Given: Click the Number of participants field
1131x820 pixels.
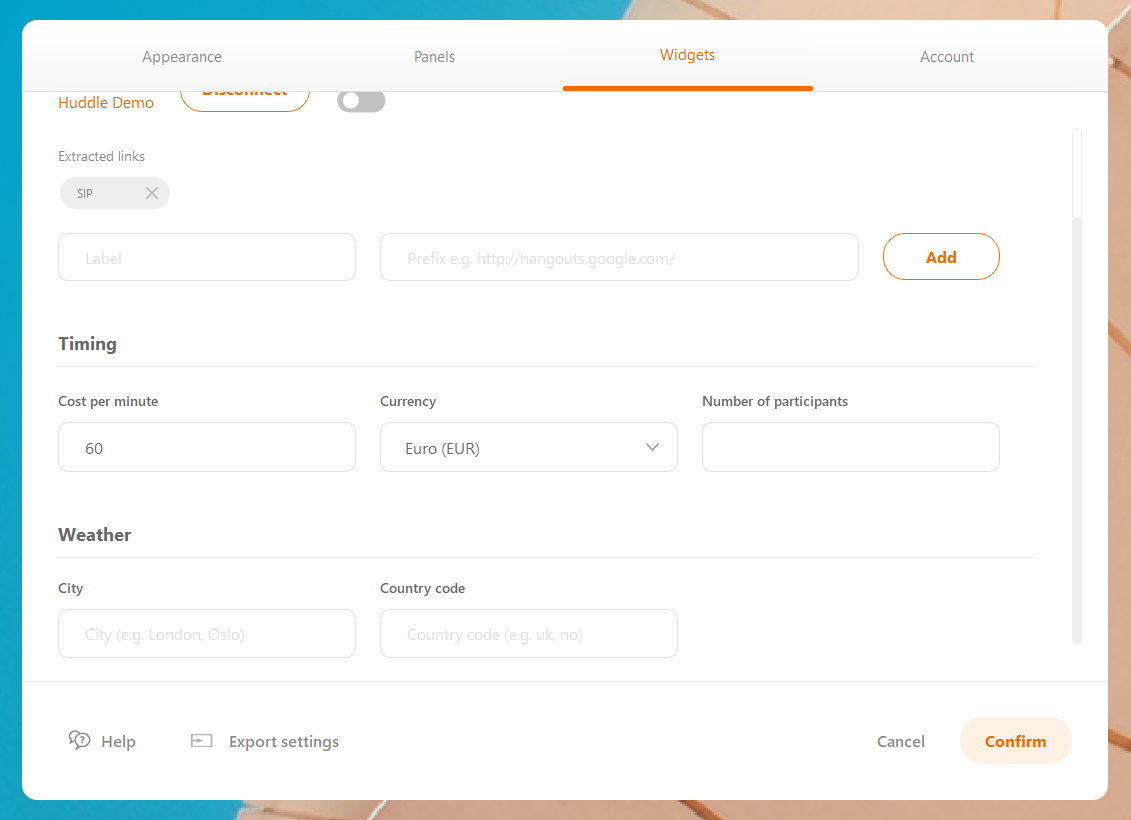Looking at the screenshot, I should [850, 447].
